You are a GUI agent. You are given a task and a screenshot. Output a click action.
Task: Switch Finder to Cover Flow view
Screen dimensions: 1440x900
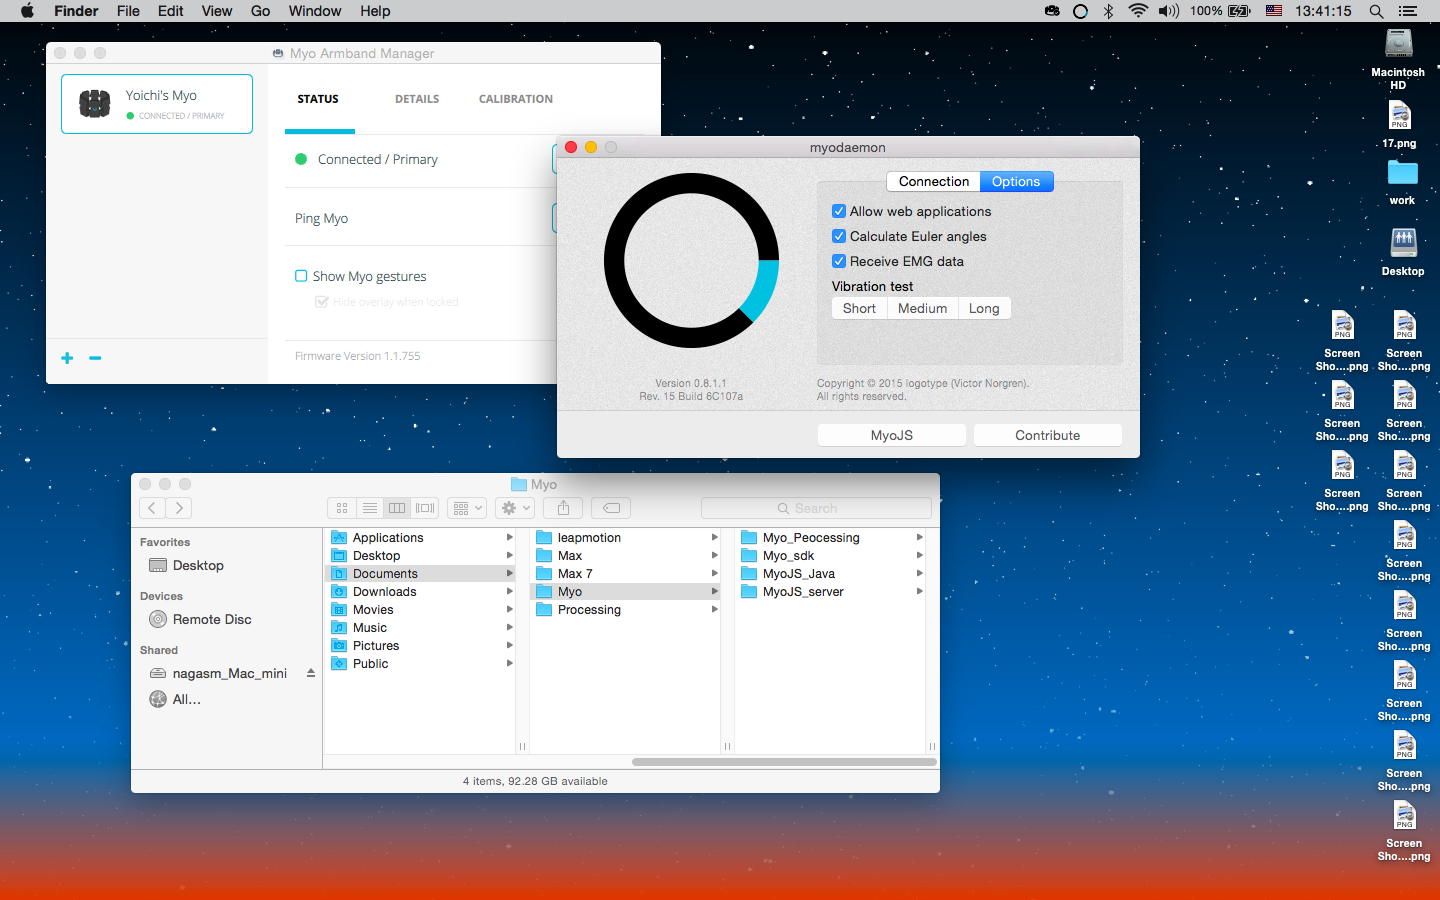click(425, 508)
